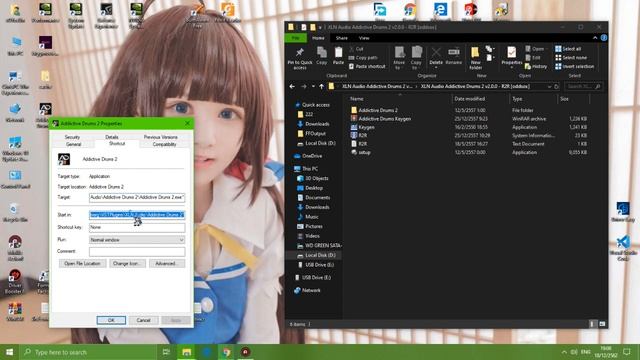
Task: Collapse the Explorer ribbon with chevron
Action: (595, 38)
